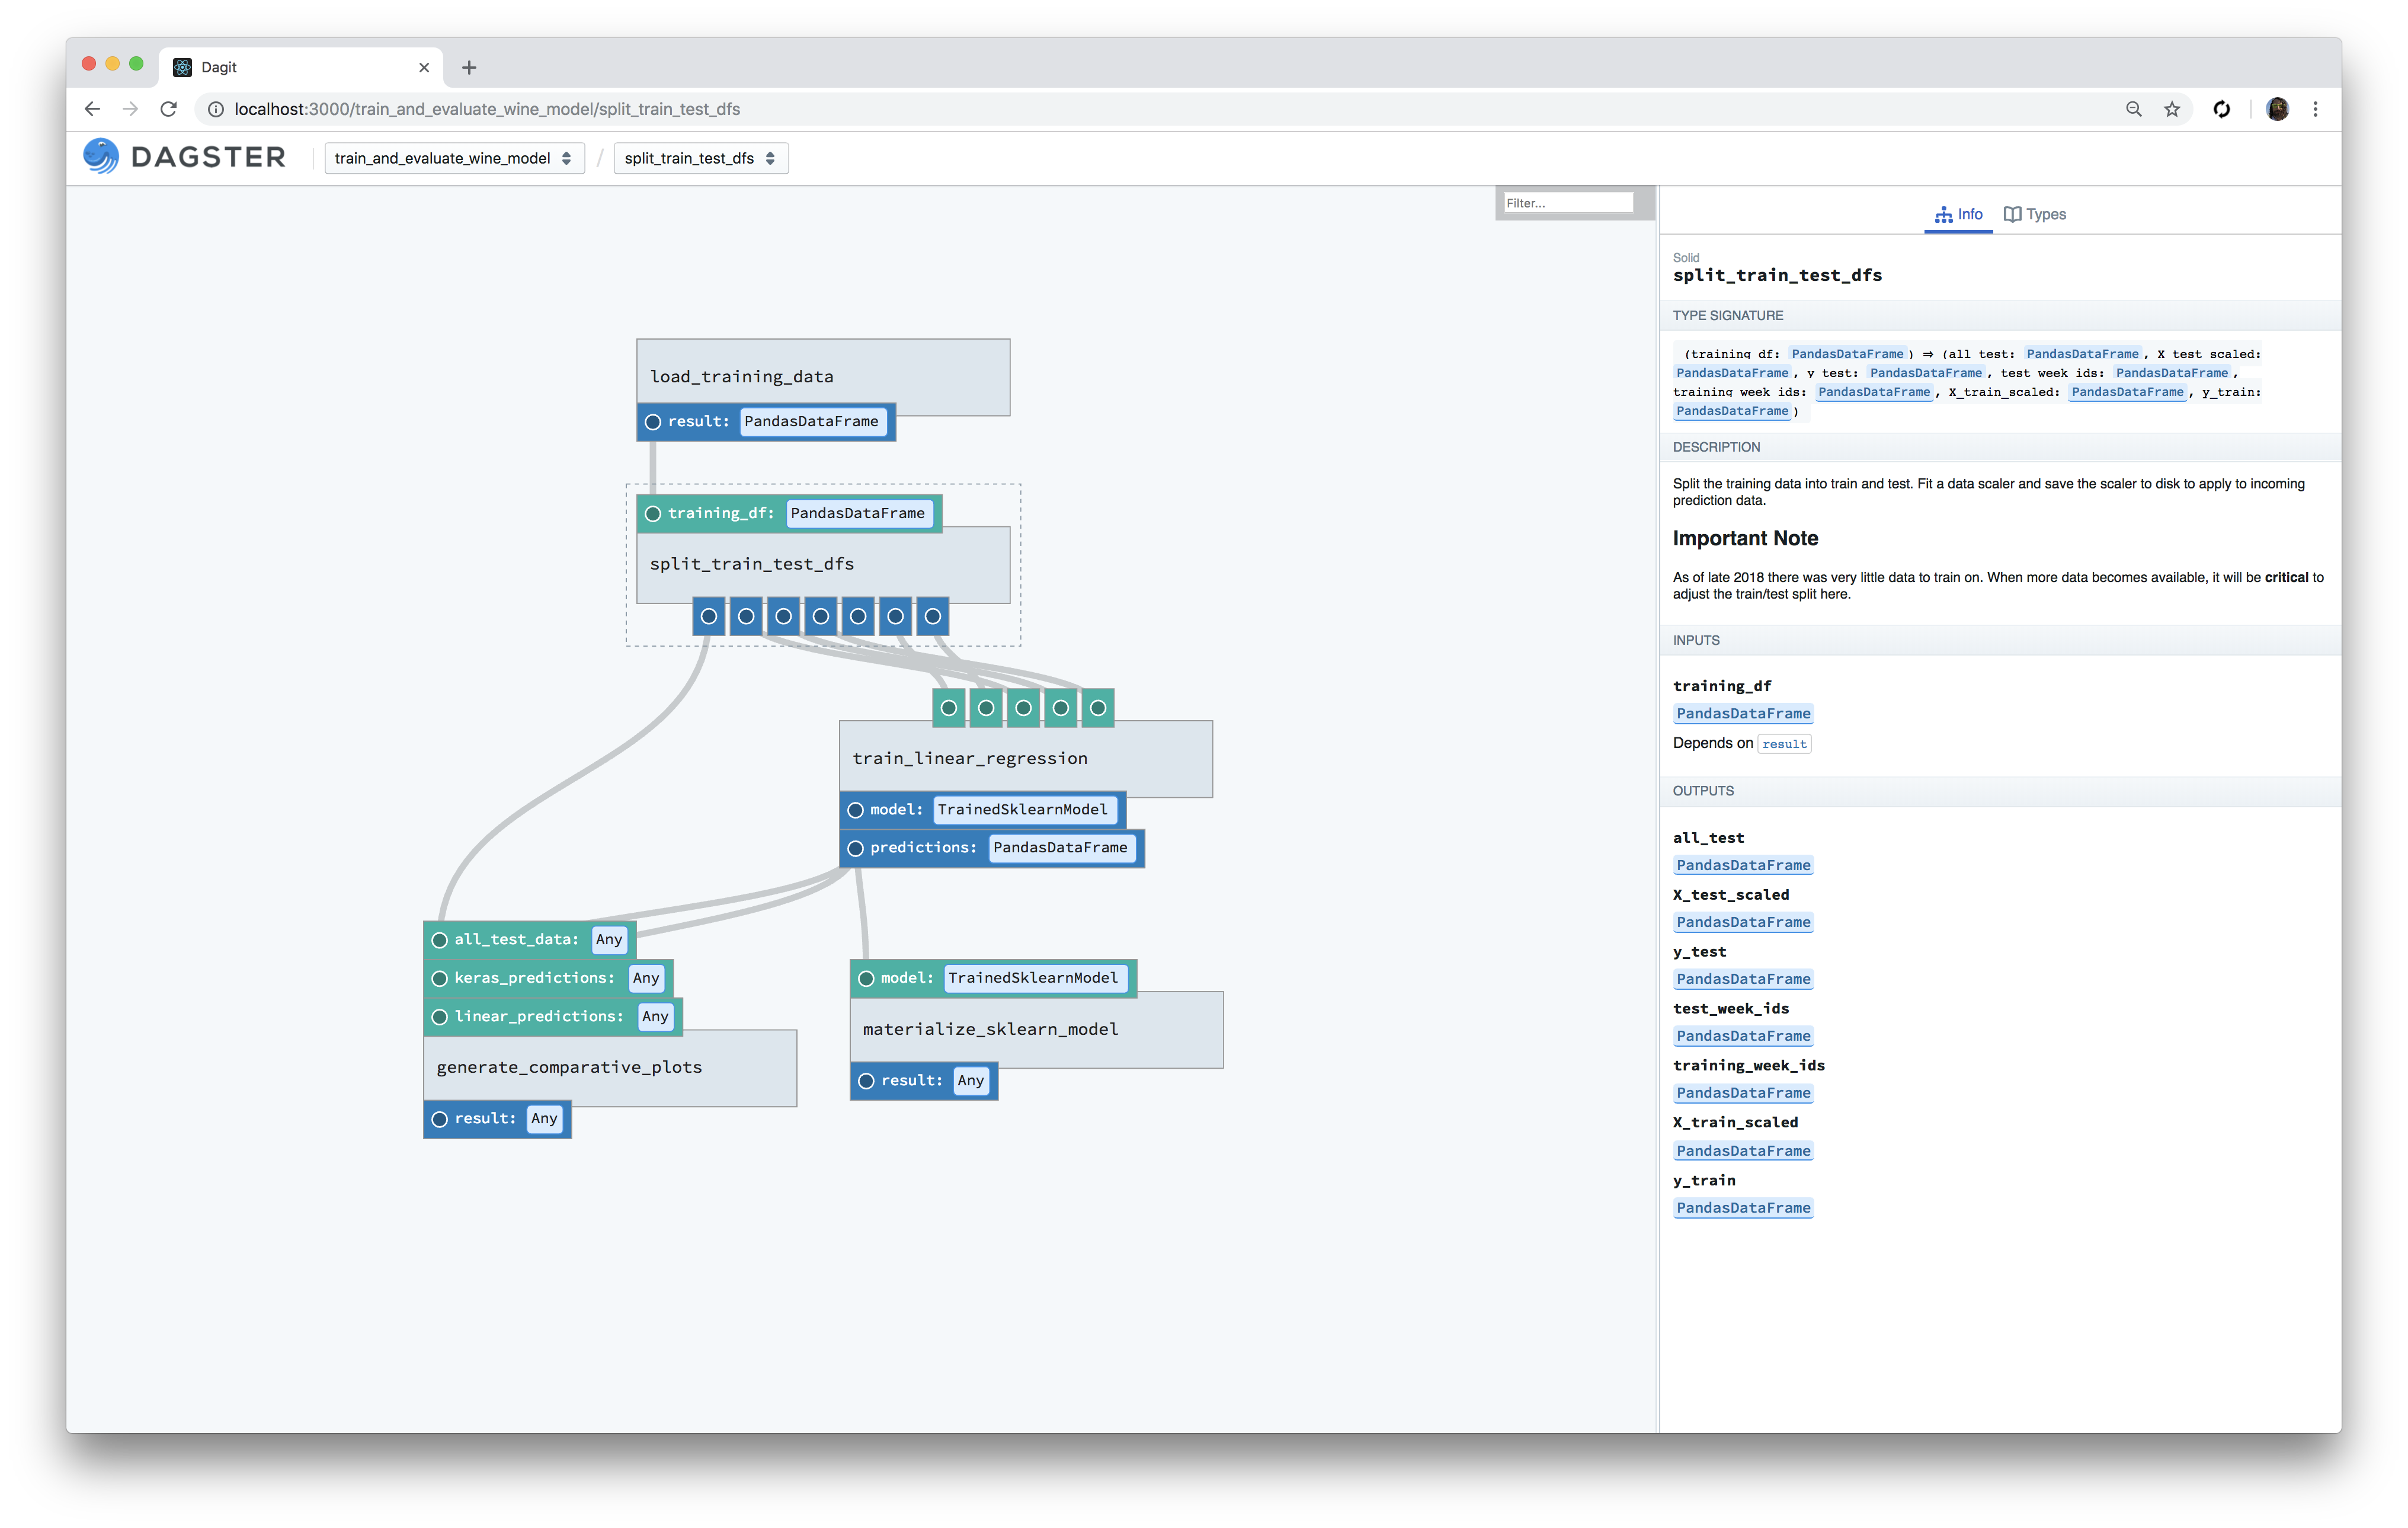Open the train_and_evaluate_wine_model pipeline dropdown
Screen dimensions: 2408x1528
[x=454, y=158]
